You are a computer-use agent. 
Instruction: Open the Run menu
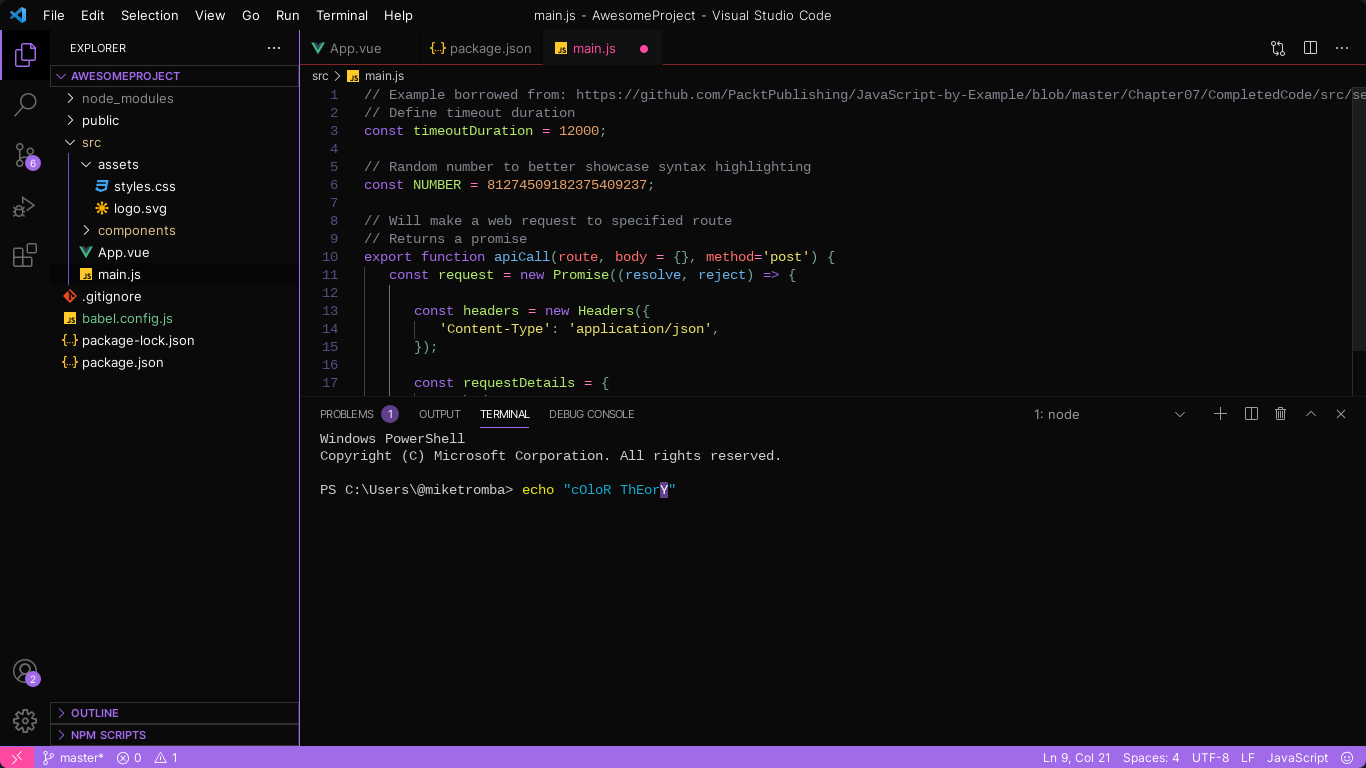coord(288,15)
